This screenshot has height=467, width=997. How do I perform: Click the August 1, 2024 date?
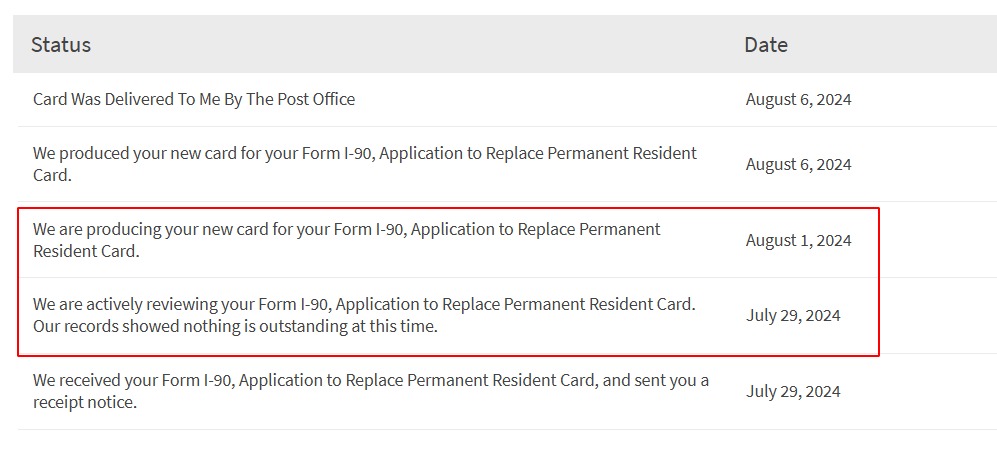pos(799,240)
